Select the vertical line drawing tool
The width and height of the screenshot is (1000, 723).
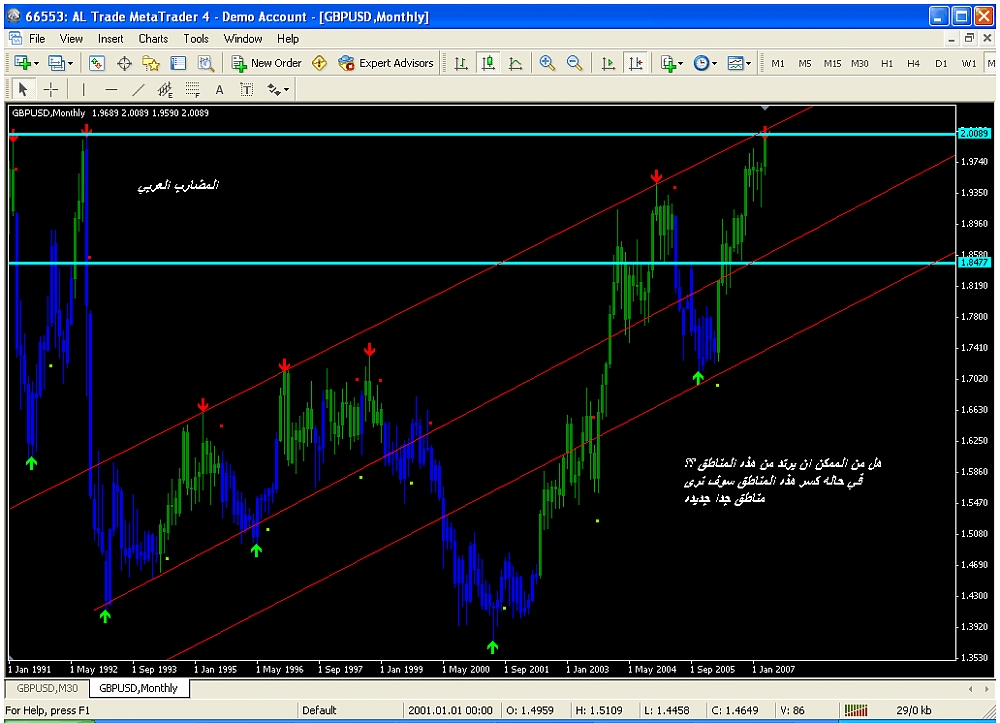point(84,90)
